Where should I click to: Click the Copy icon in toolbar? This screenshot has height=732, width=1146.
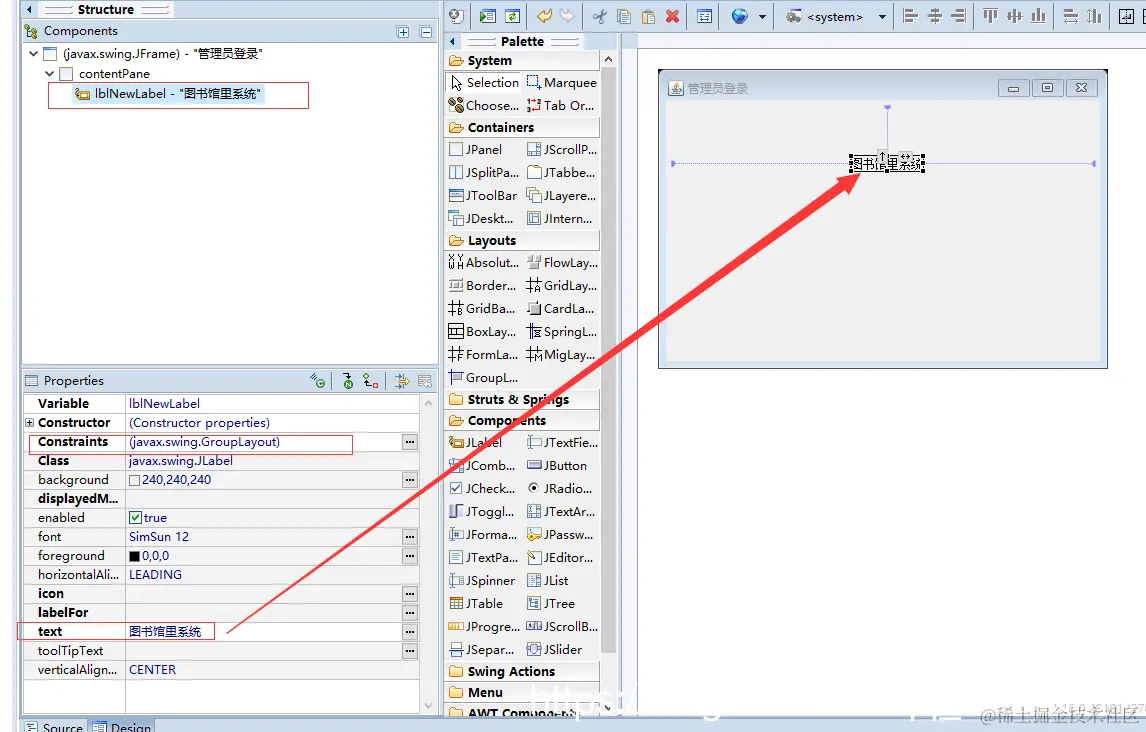[x=623, y=16]
